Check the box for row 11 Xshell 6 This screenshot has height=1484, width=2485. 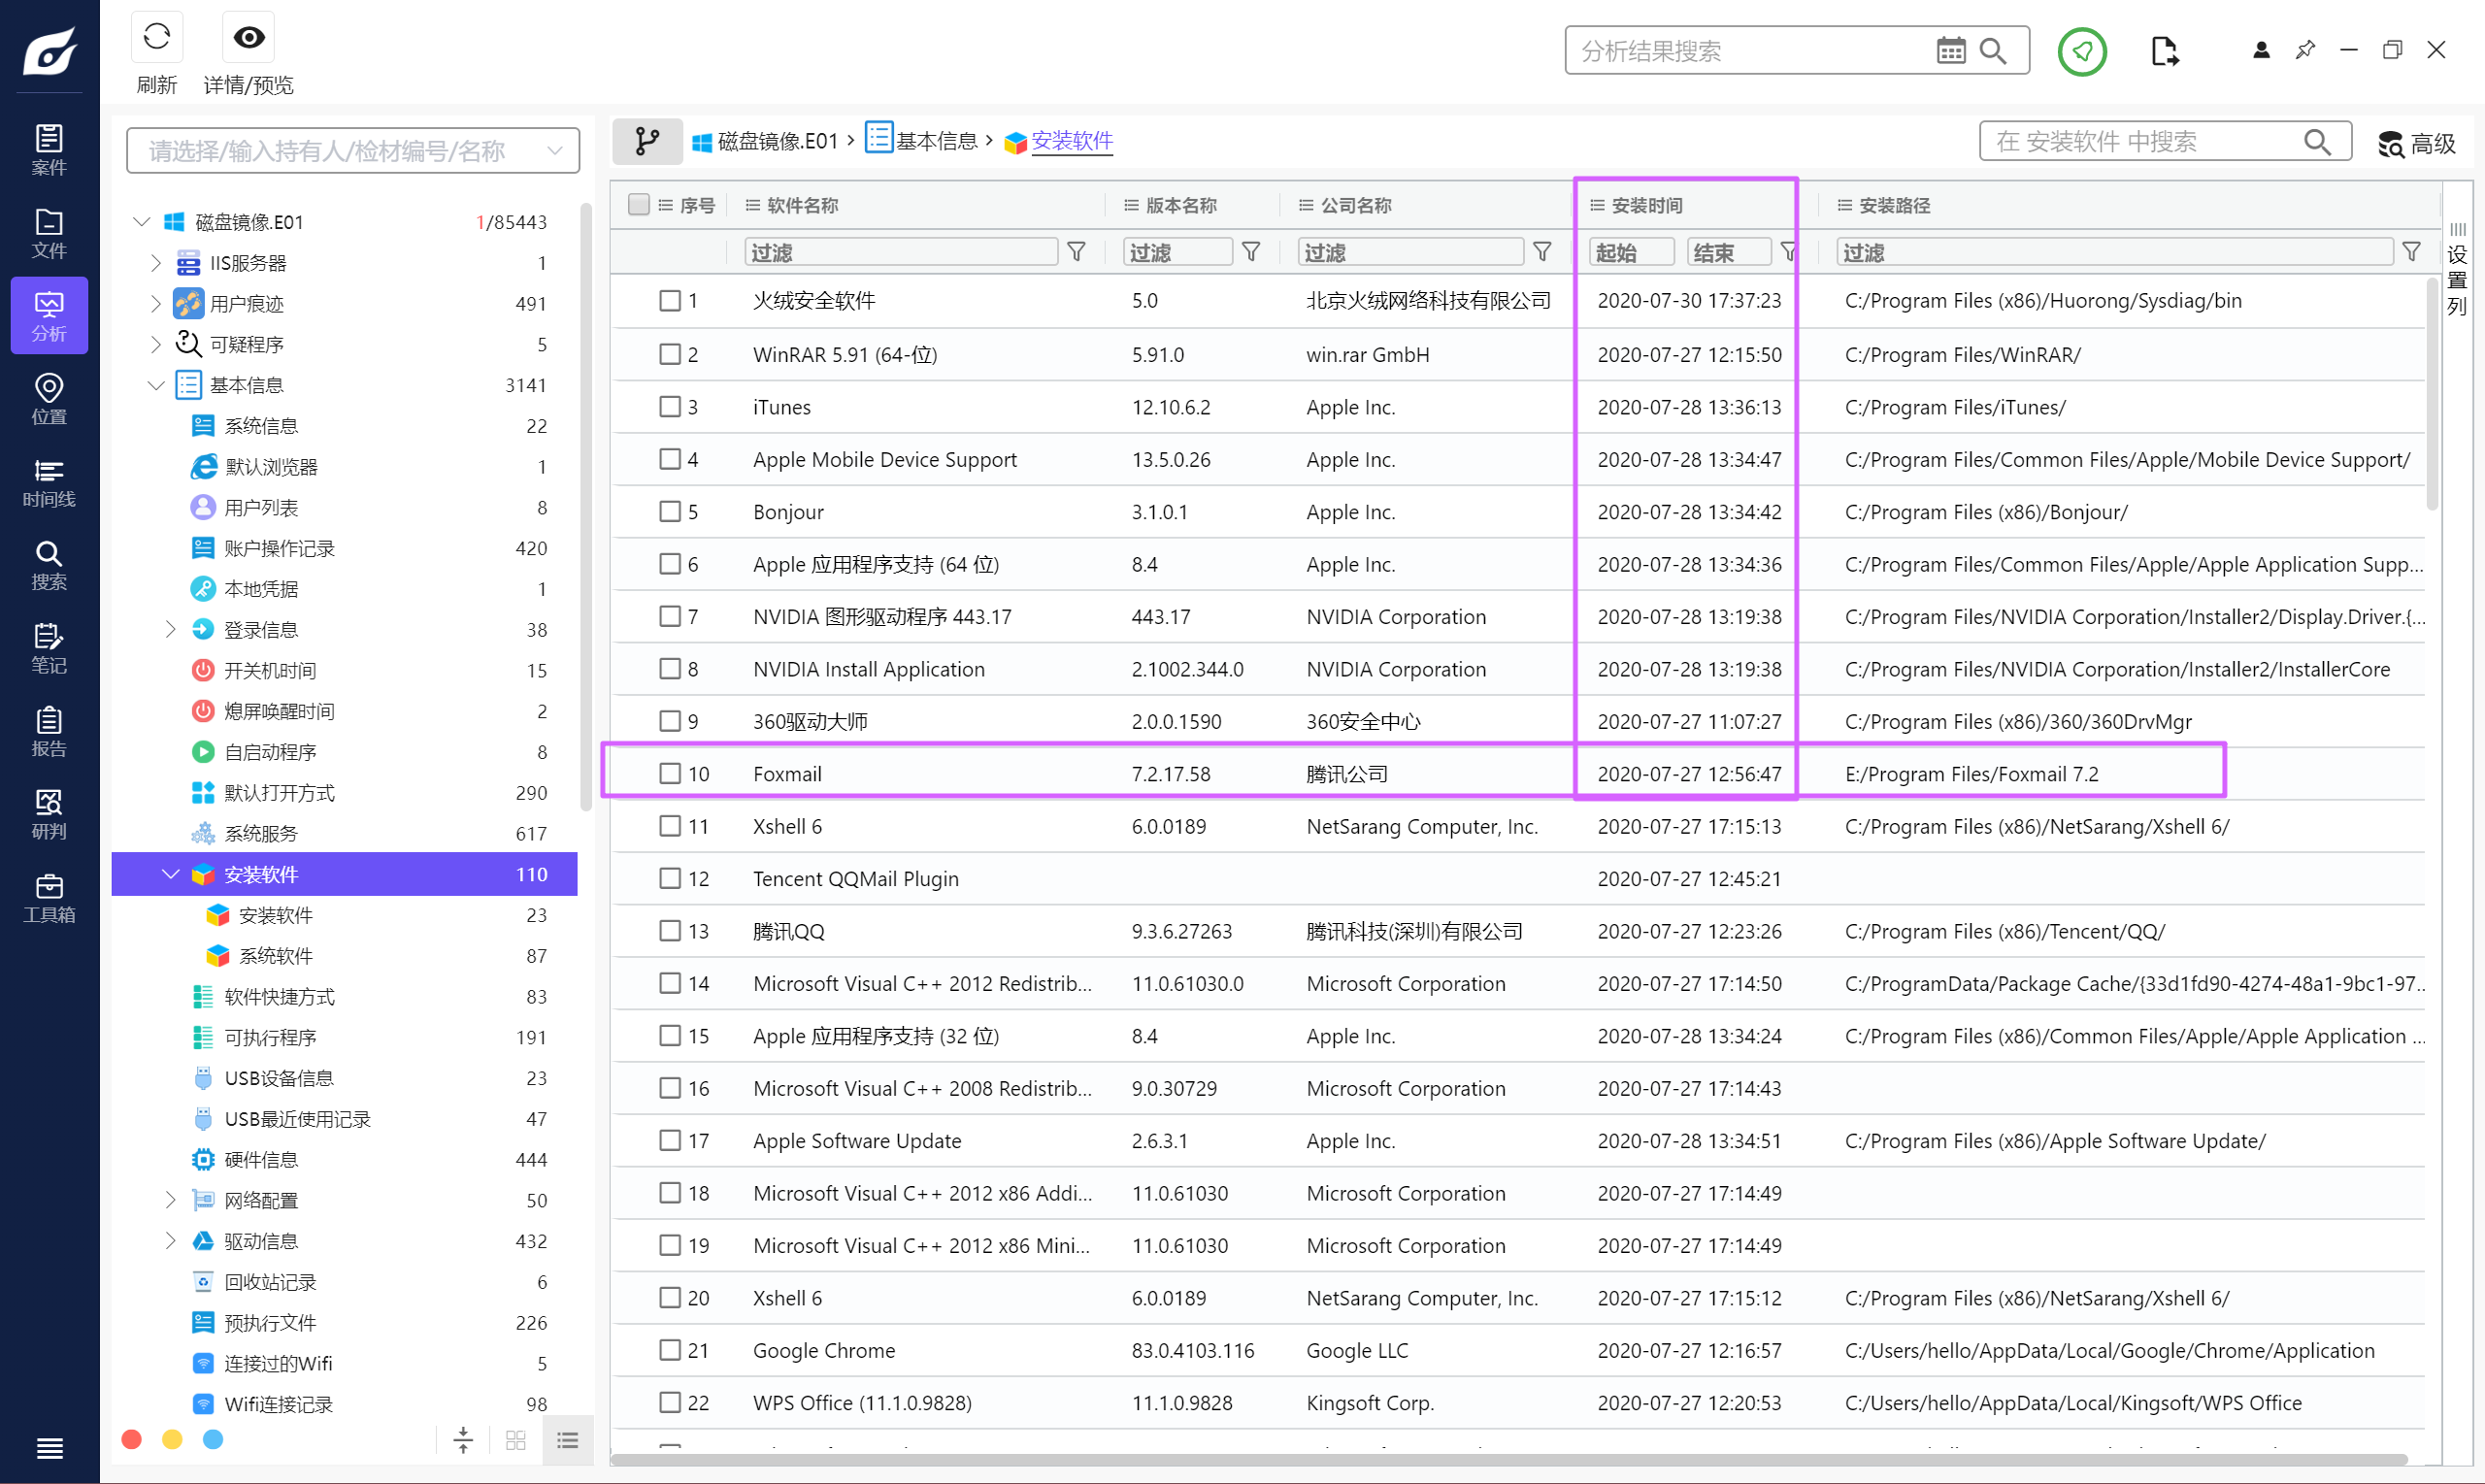[x=670, y=826]
